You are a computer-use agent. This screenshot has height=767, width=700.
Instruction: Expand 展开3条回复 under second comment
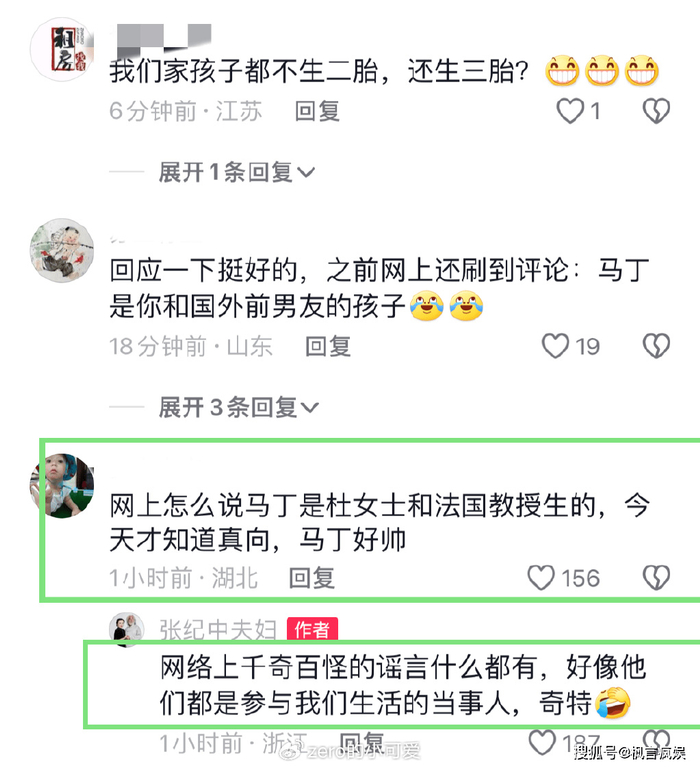click(x=239, y=407)
